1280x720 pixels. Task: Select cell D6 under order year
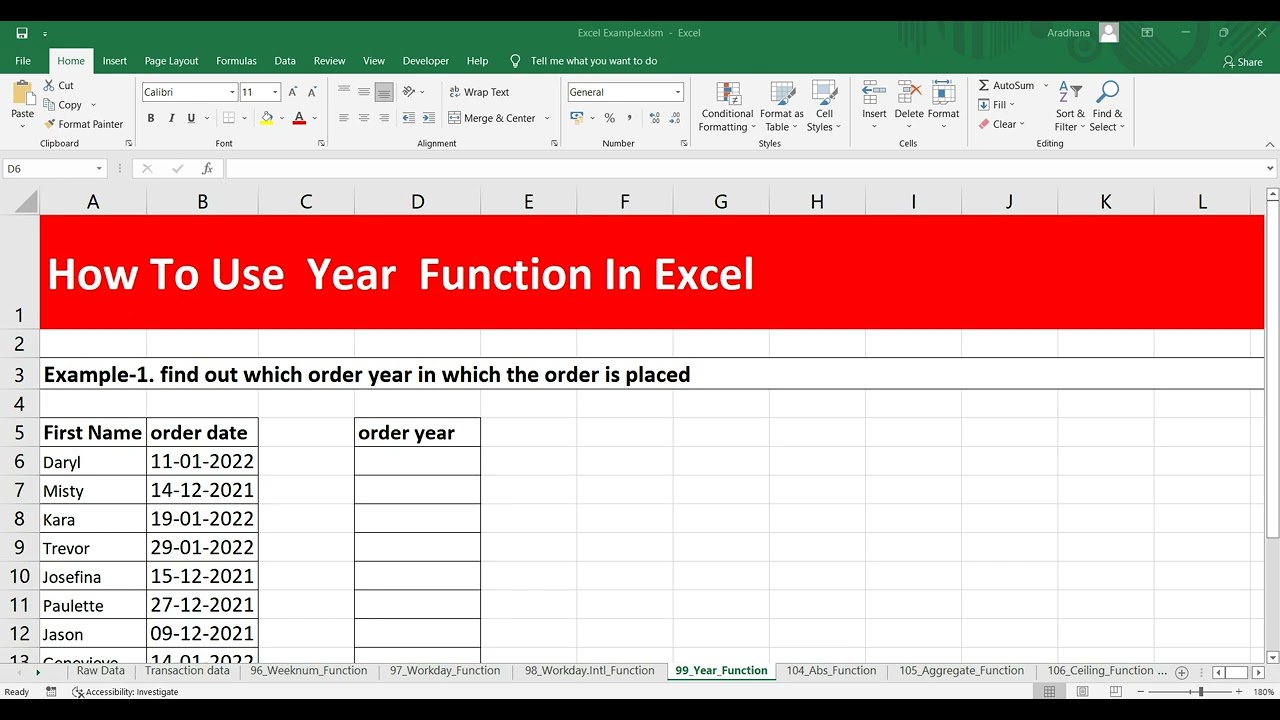point(417,461)
